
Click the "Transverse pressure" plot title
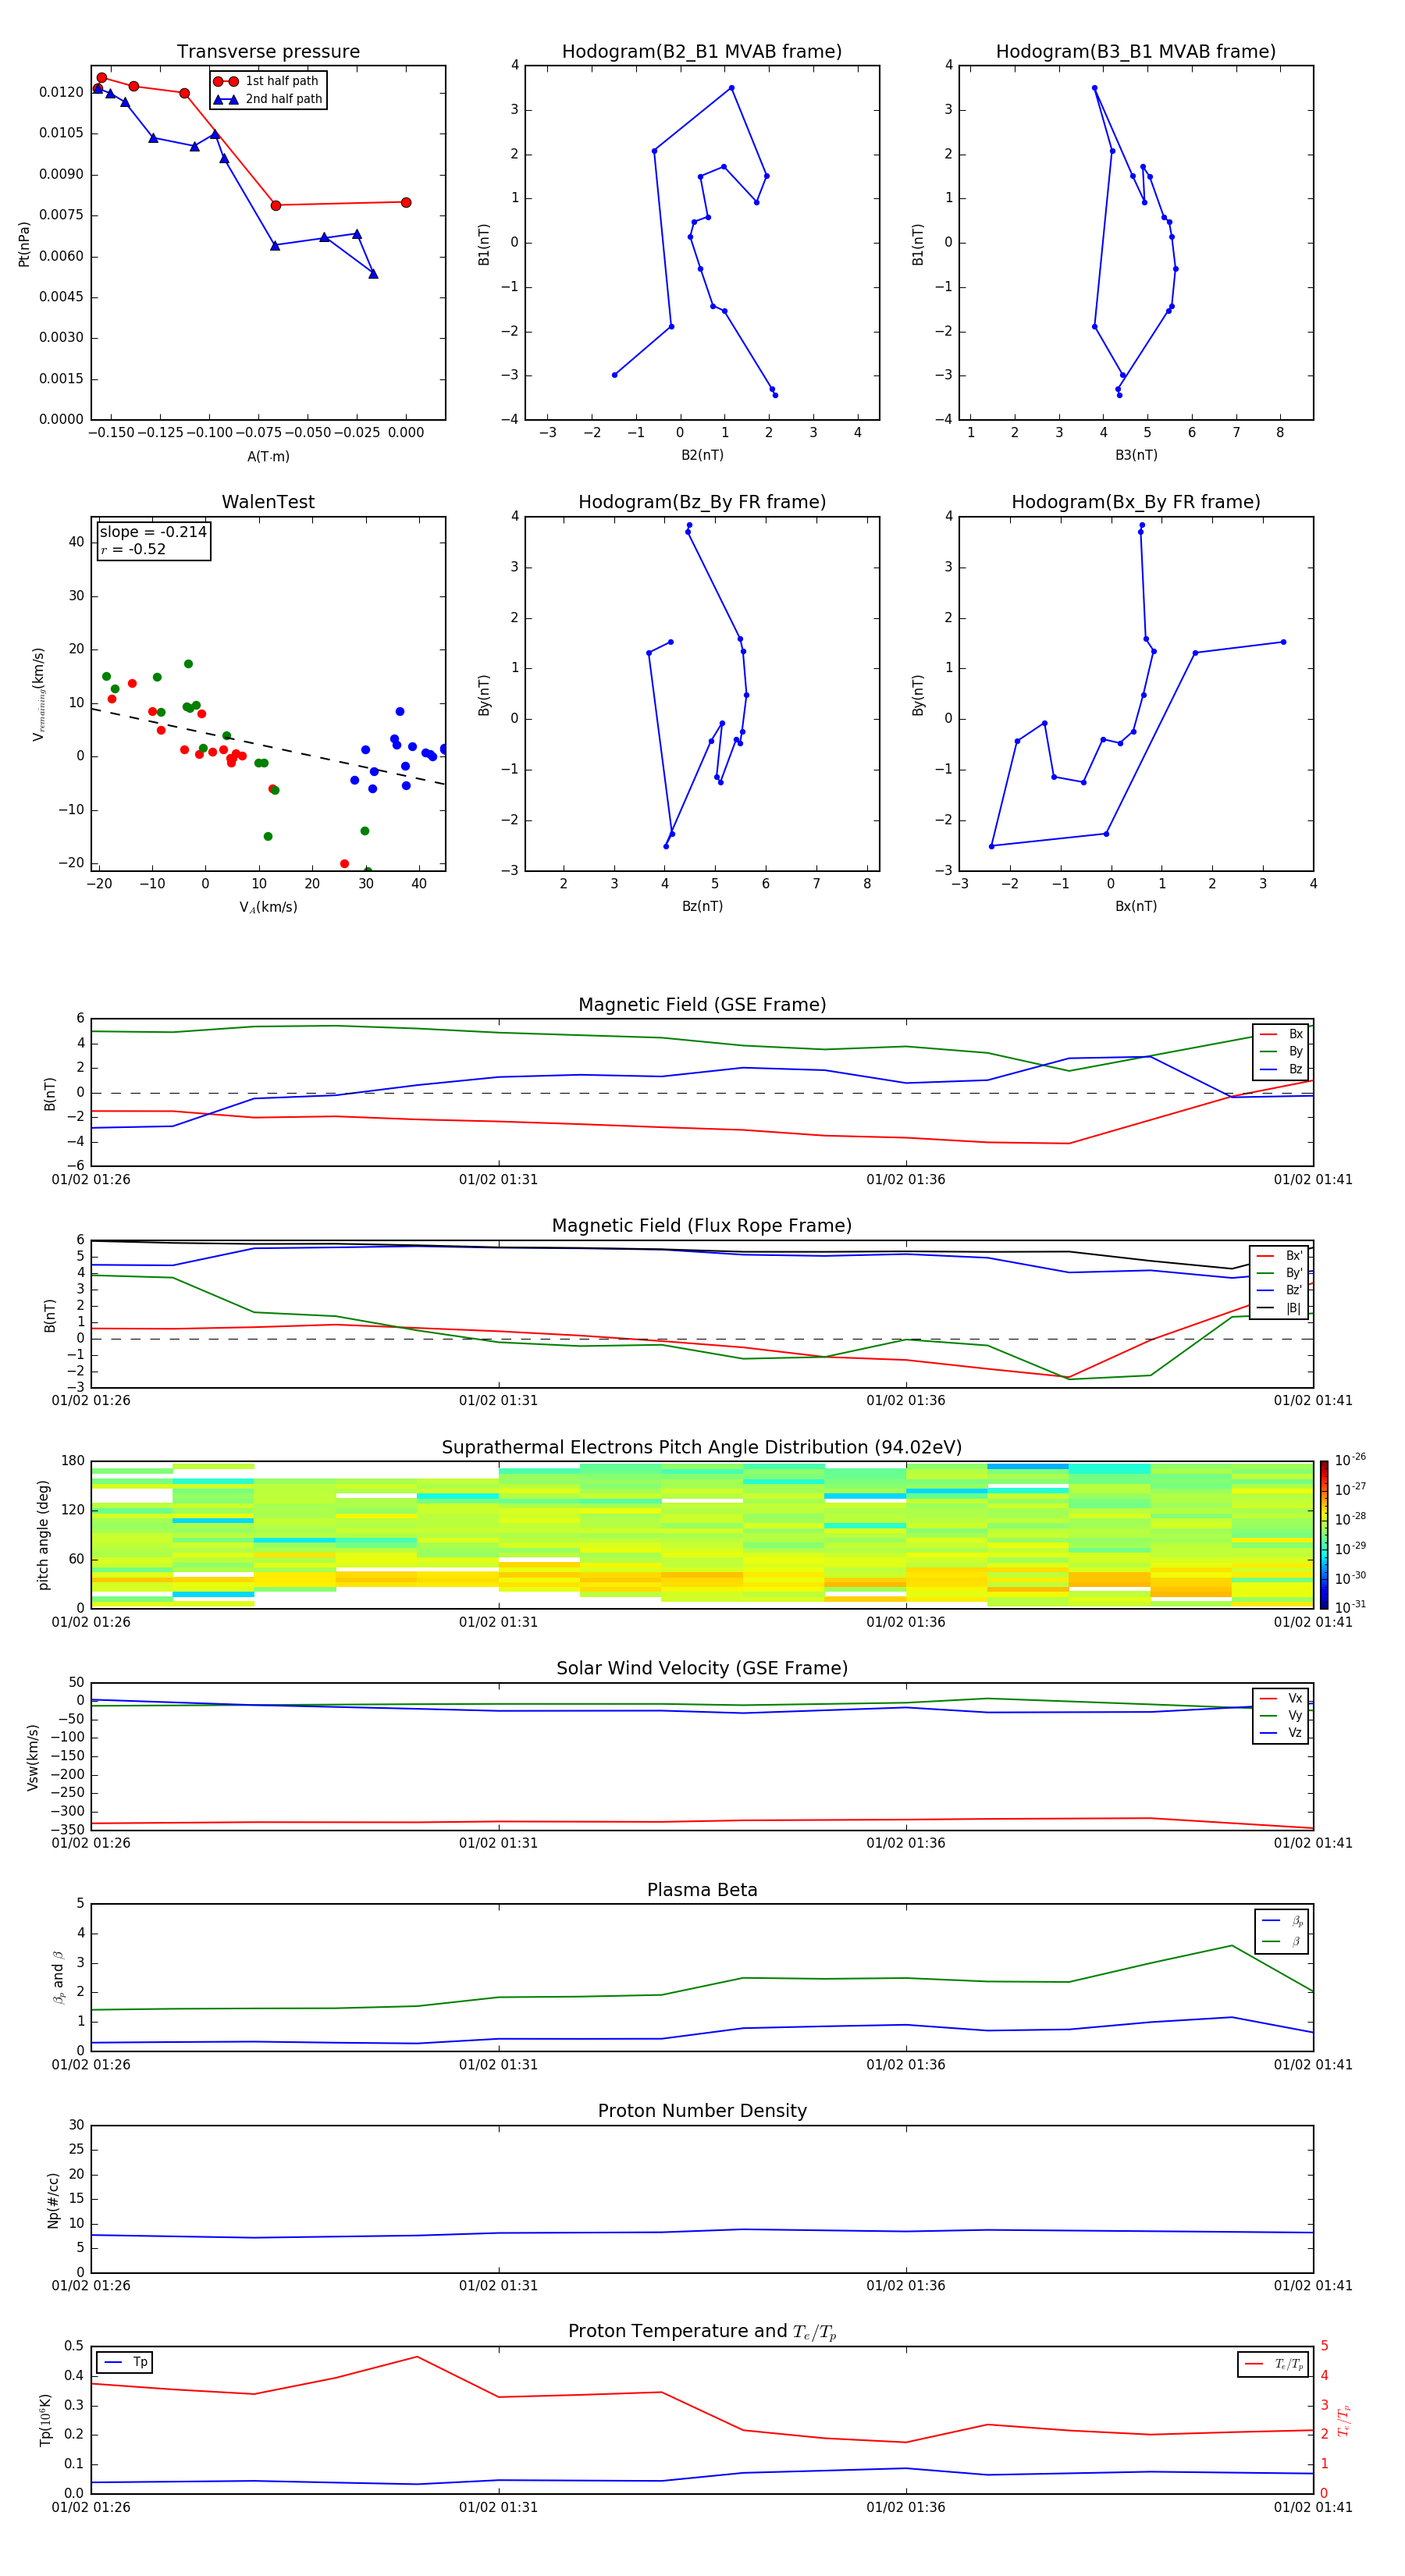pos(268,52)
